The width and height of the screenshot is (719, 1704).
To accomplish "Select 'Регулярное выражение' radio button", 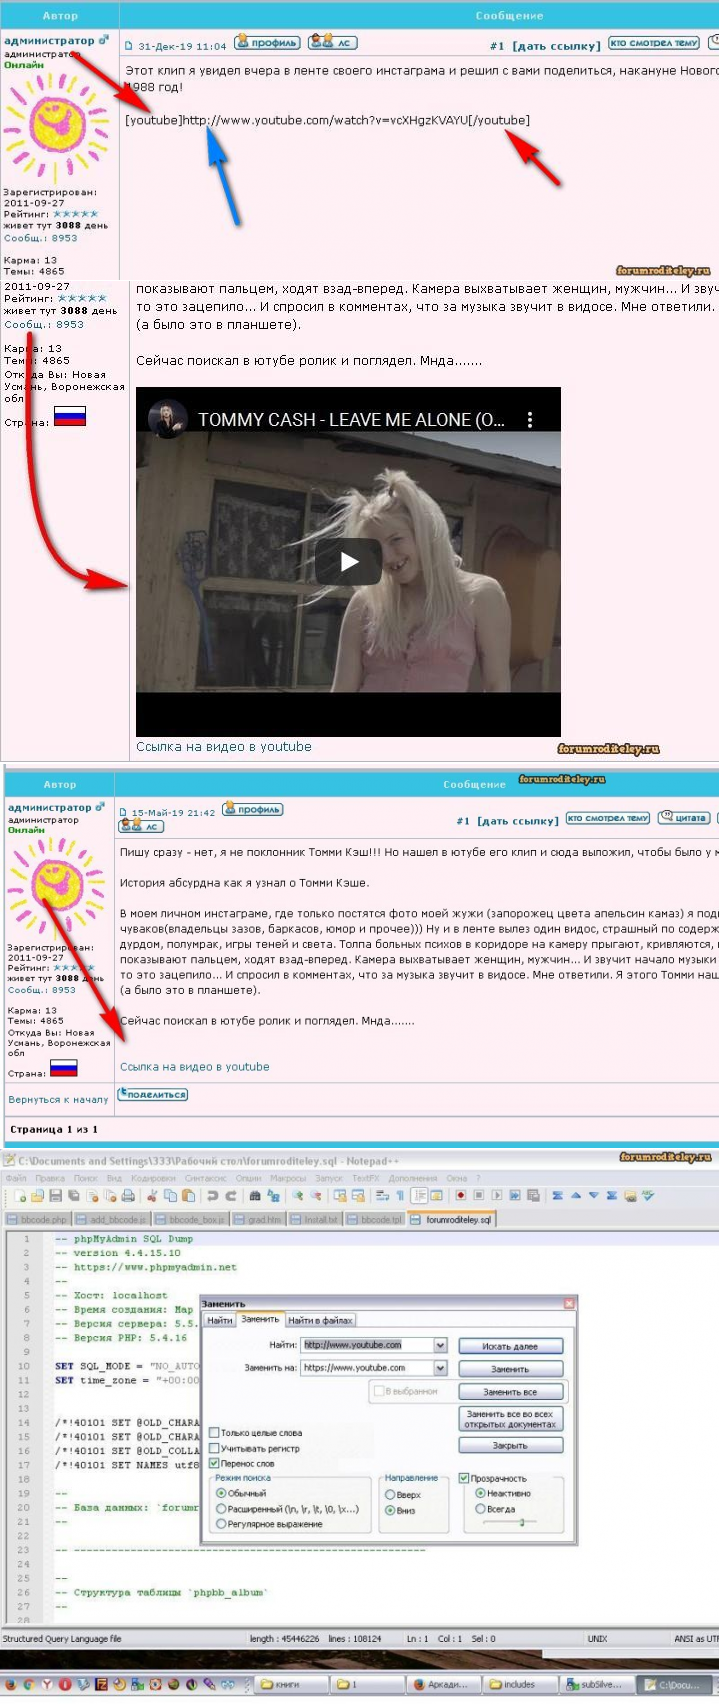I will pyautogui.click(x=221, y=1524).
